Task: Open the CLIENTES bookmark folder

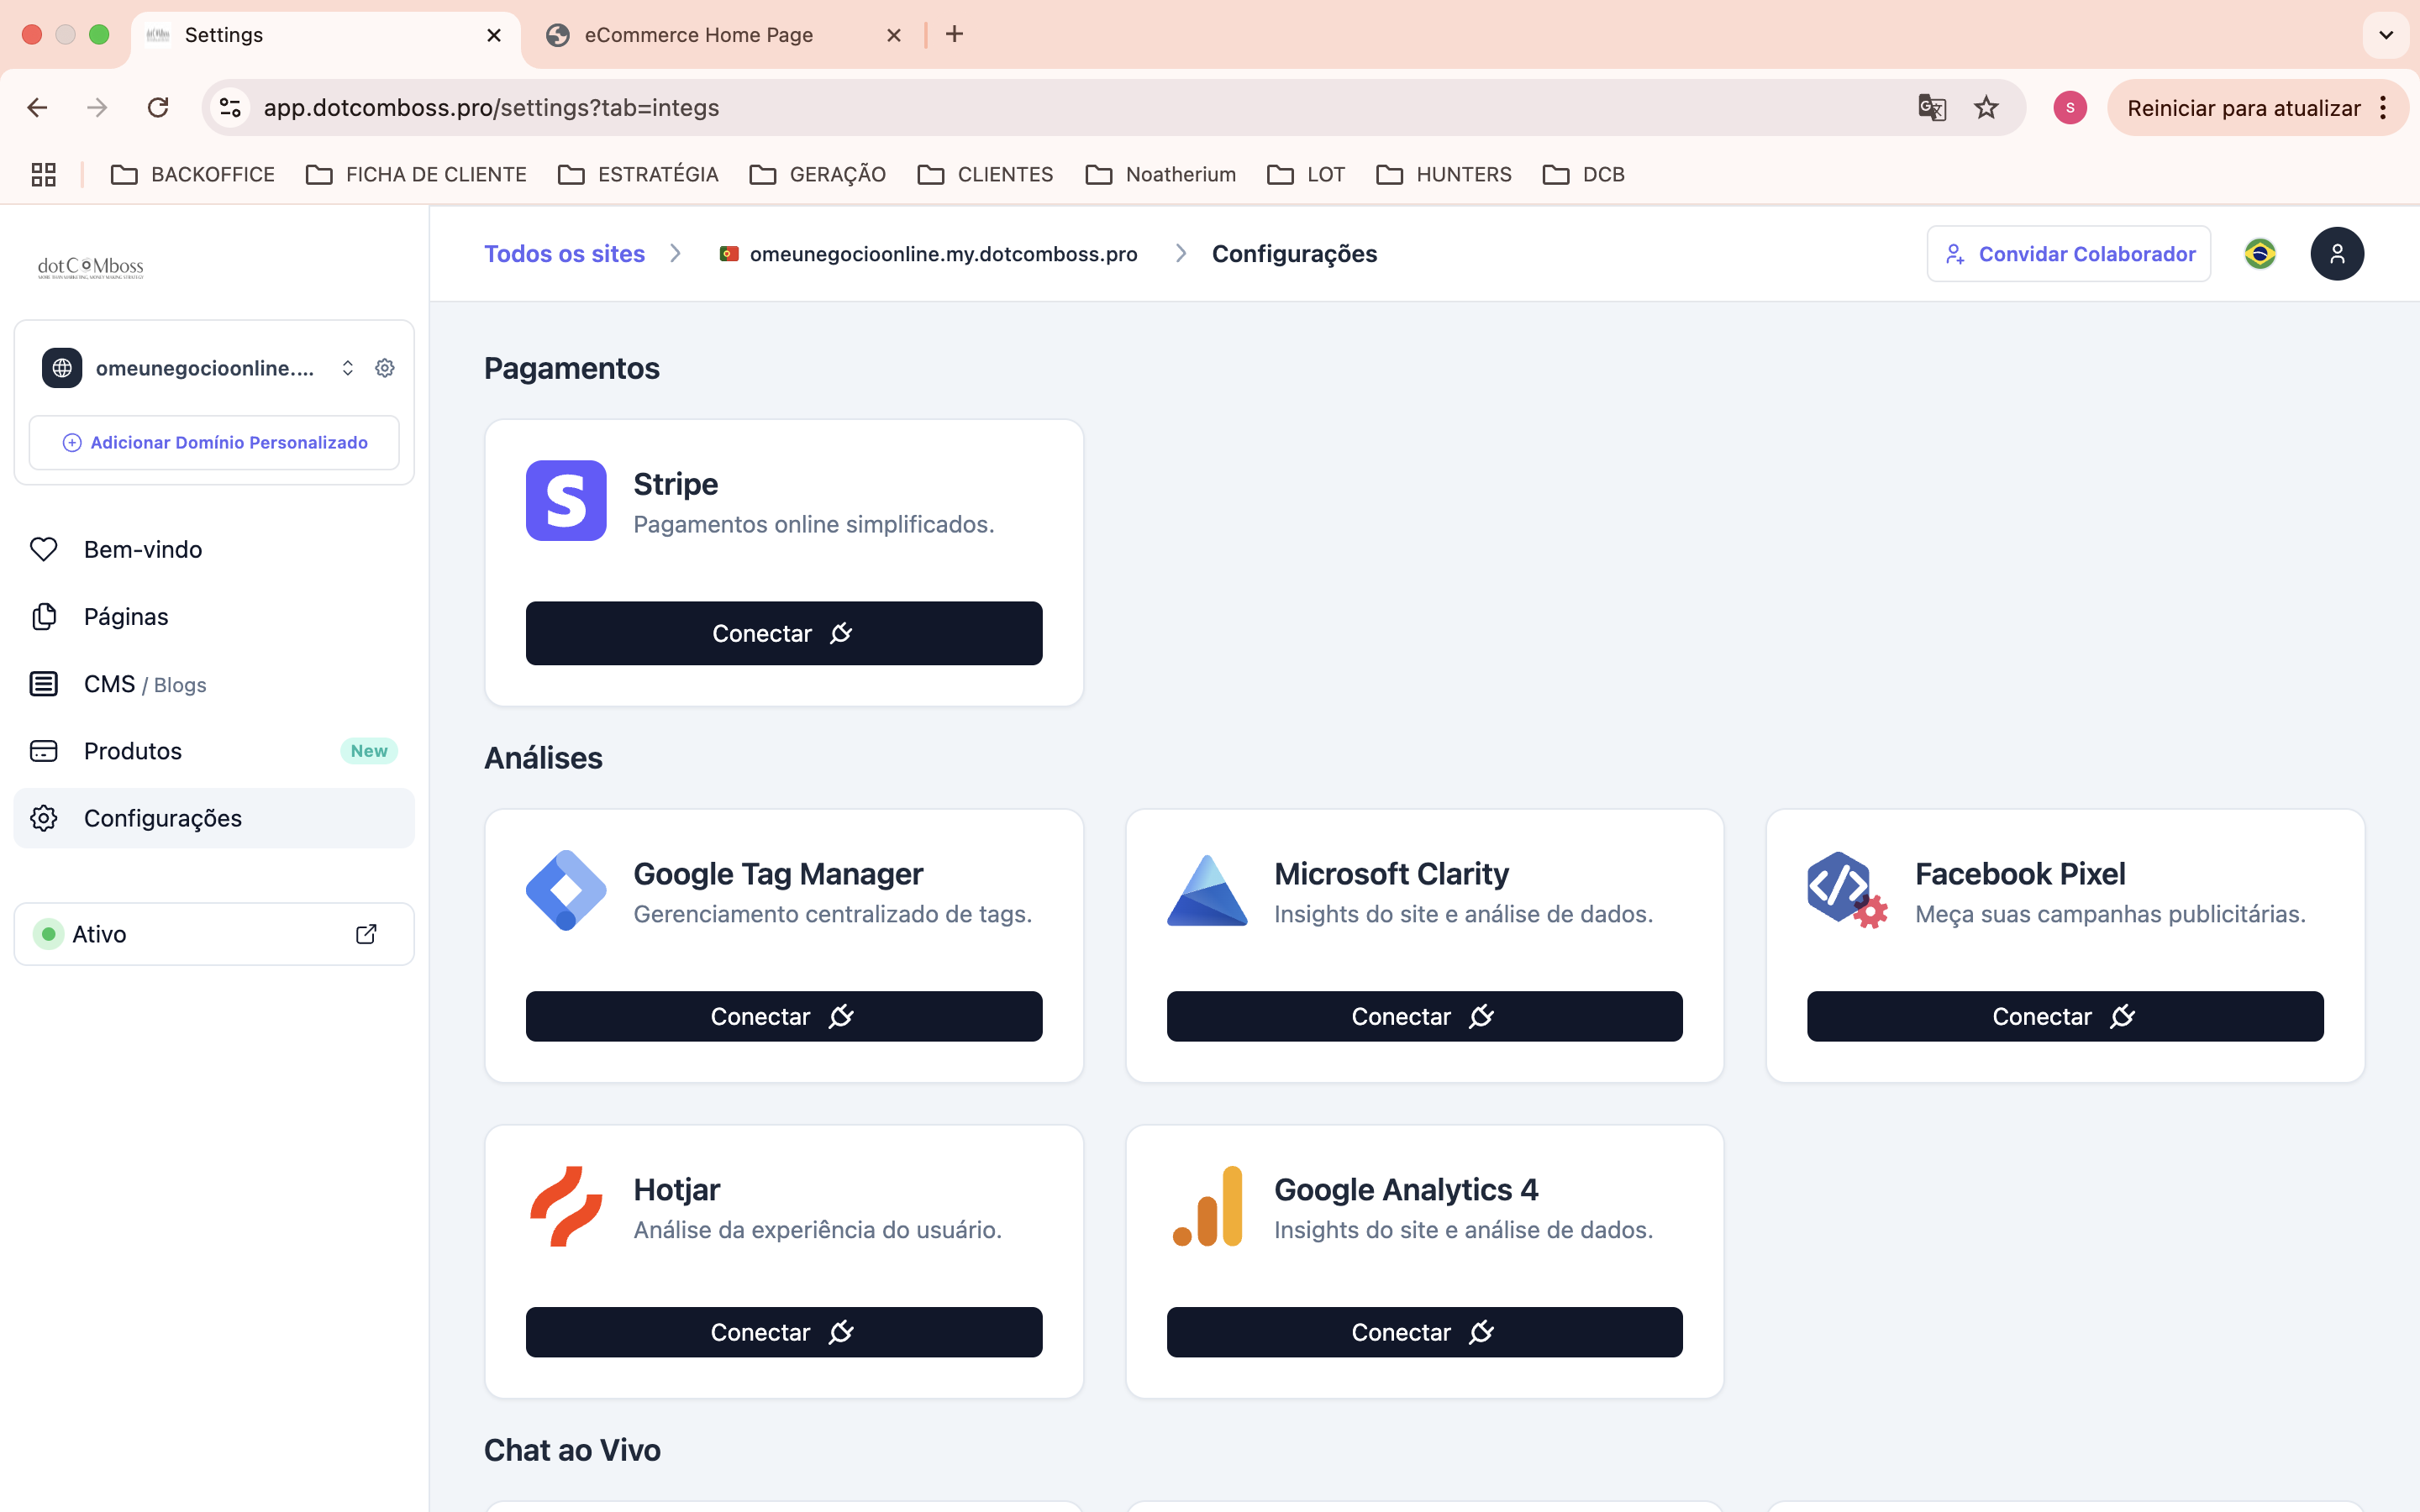Action: coord(985,174)
